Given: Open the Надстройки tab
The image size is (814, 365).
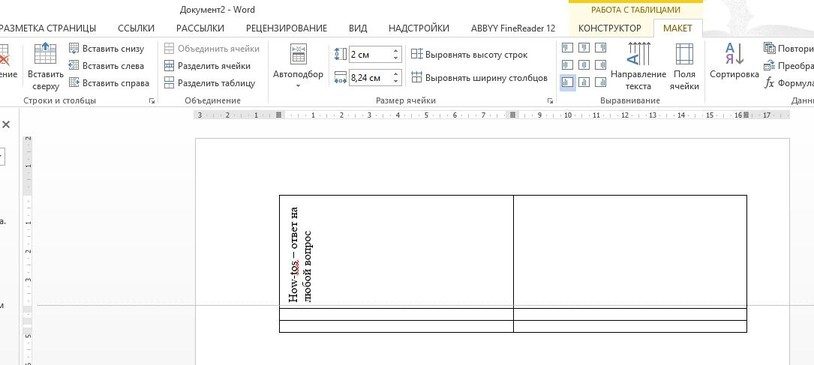Looking at the screenshot, I should coord(419,28).
